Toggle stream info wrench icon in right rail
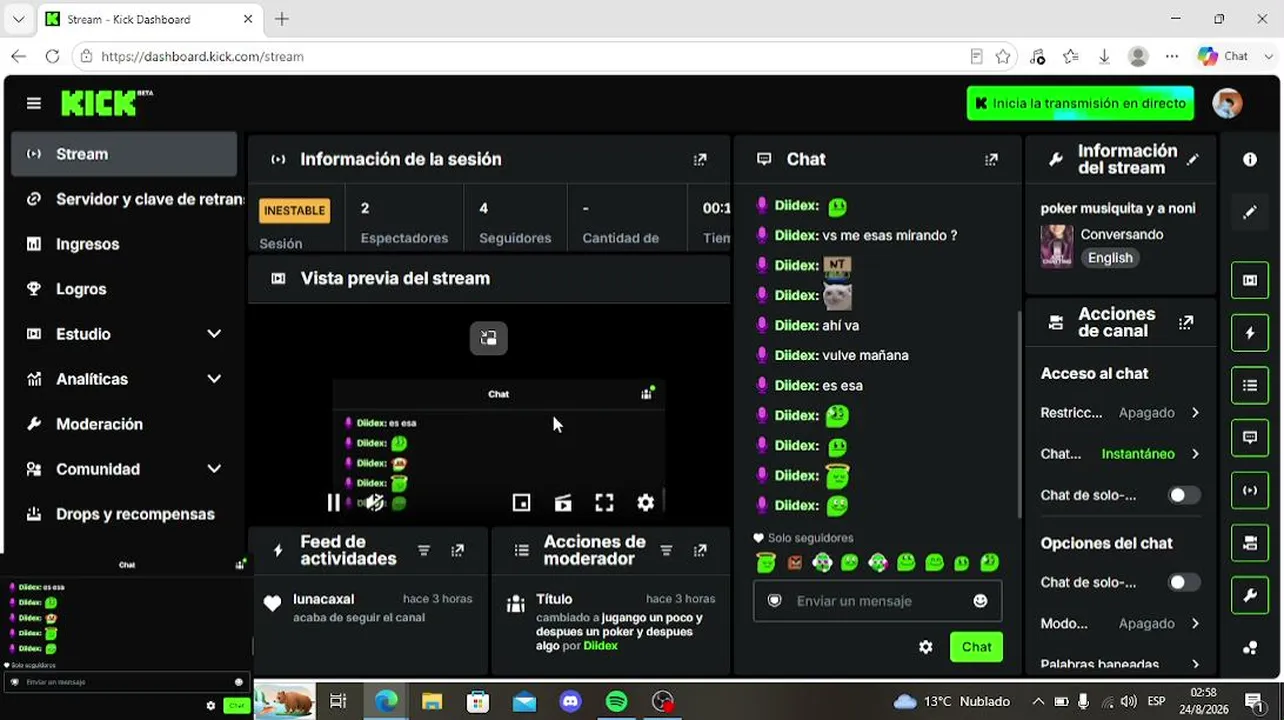The image size is (1284, 720). click(1250, 596)
